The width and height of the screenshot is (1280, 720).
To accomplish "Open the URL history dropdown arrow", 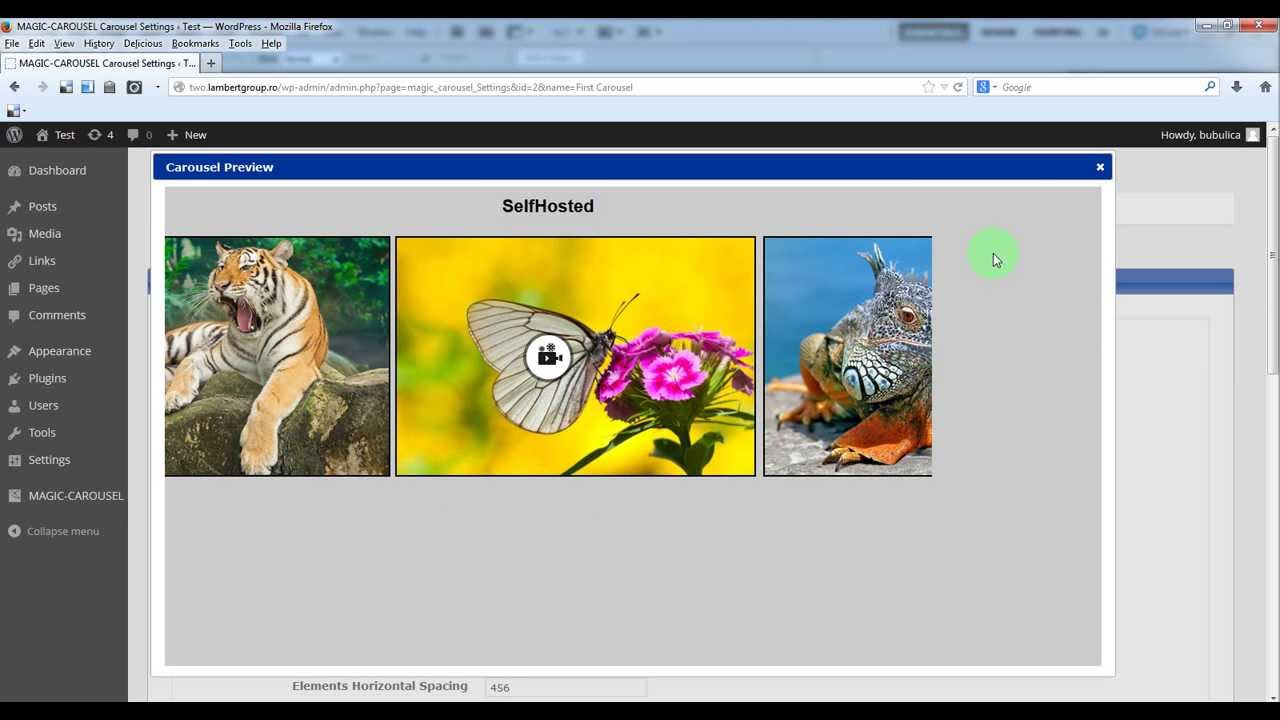I will pyautogui.click(x=943, y=87).
